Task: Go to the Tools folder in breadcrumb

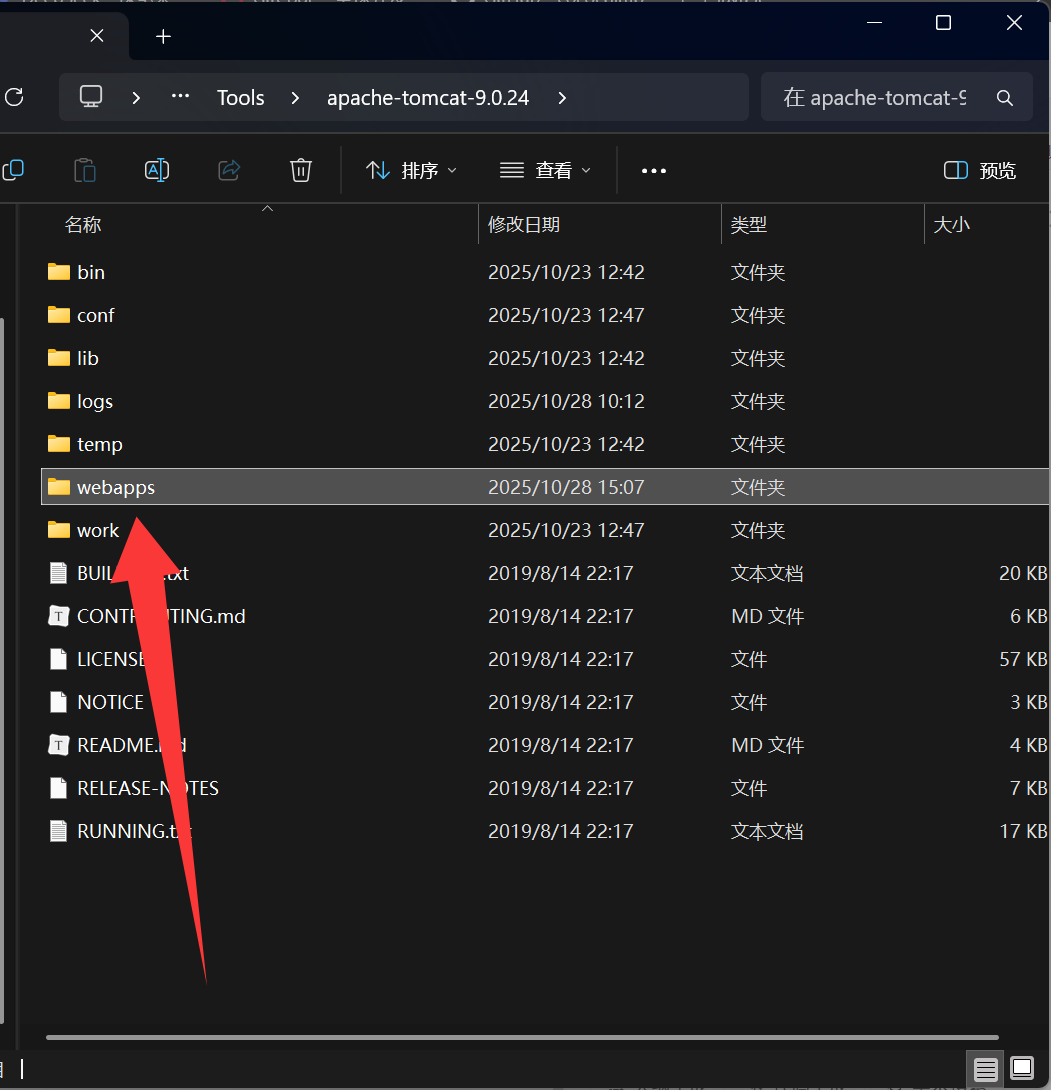Action: coord(241,98)
